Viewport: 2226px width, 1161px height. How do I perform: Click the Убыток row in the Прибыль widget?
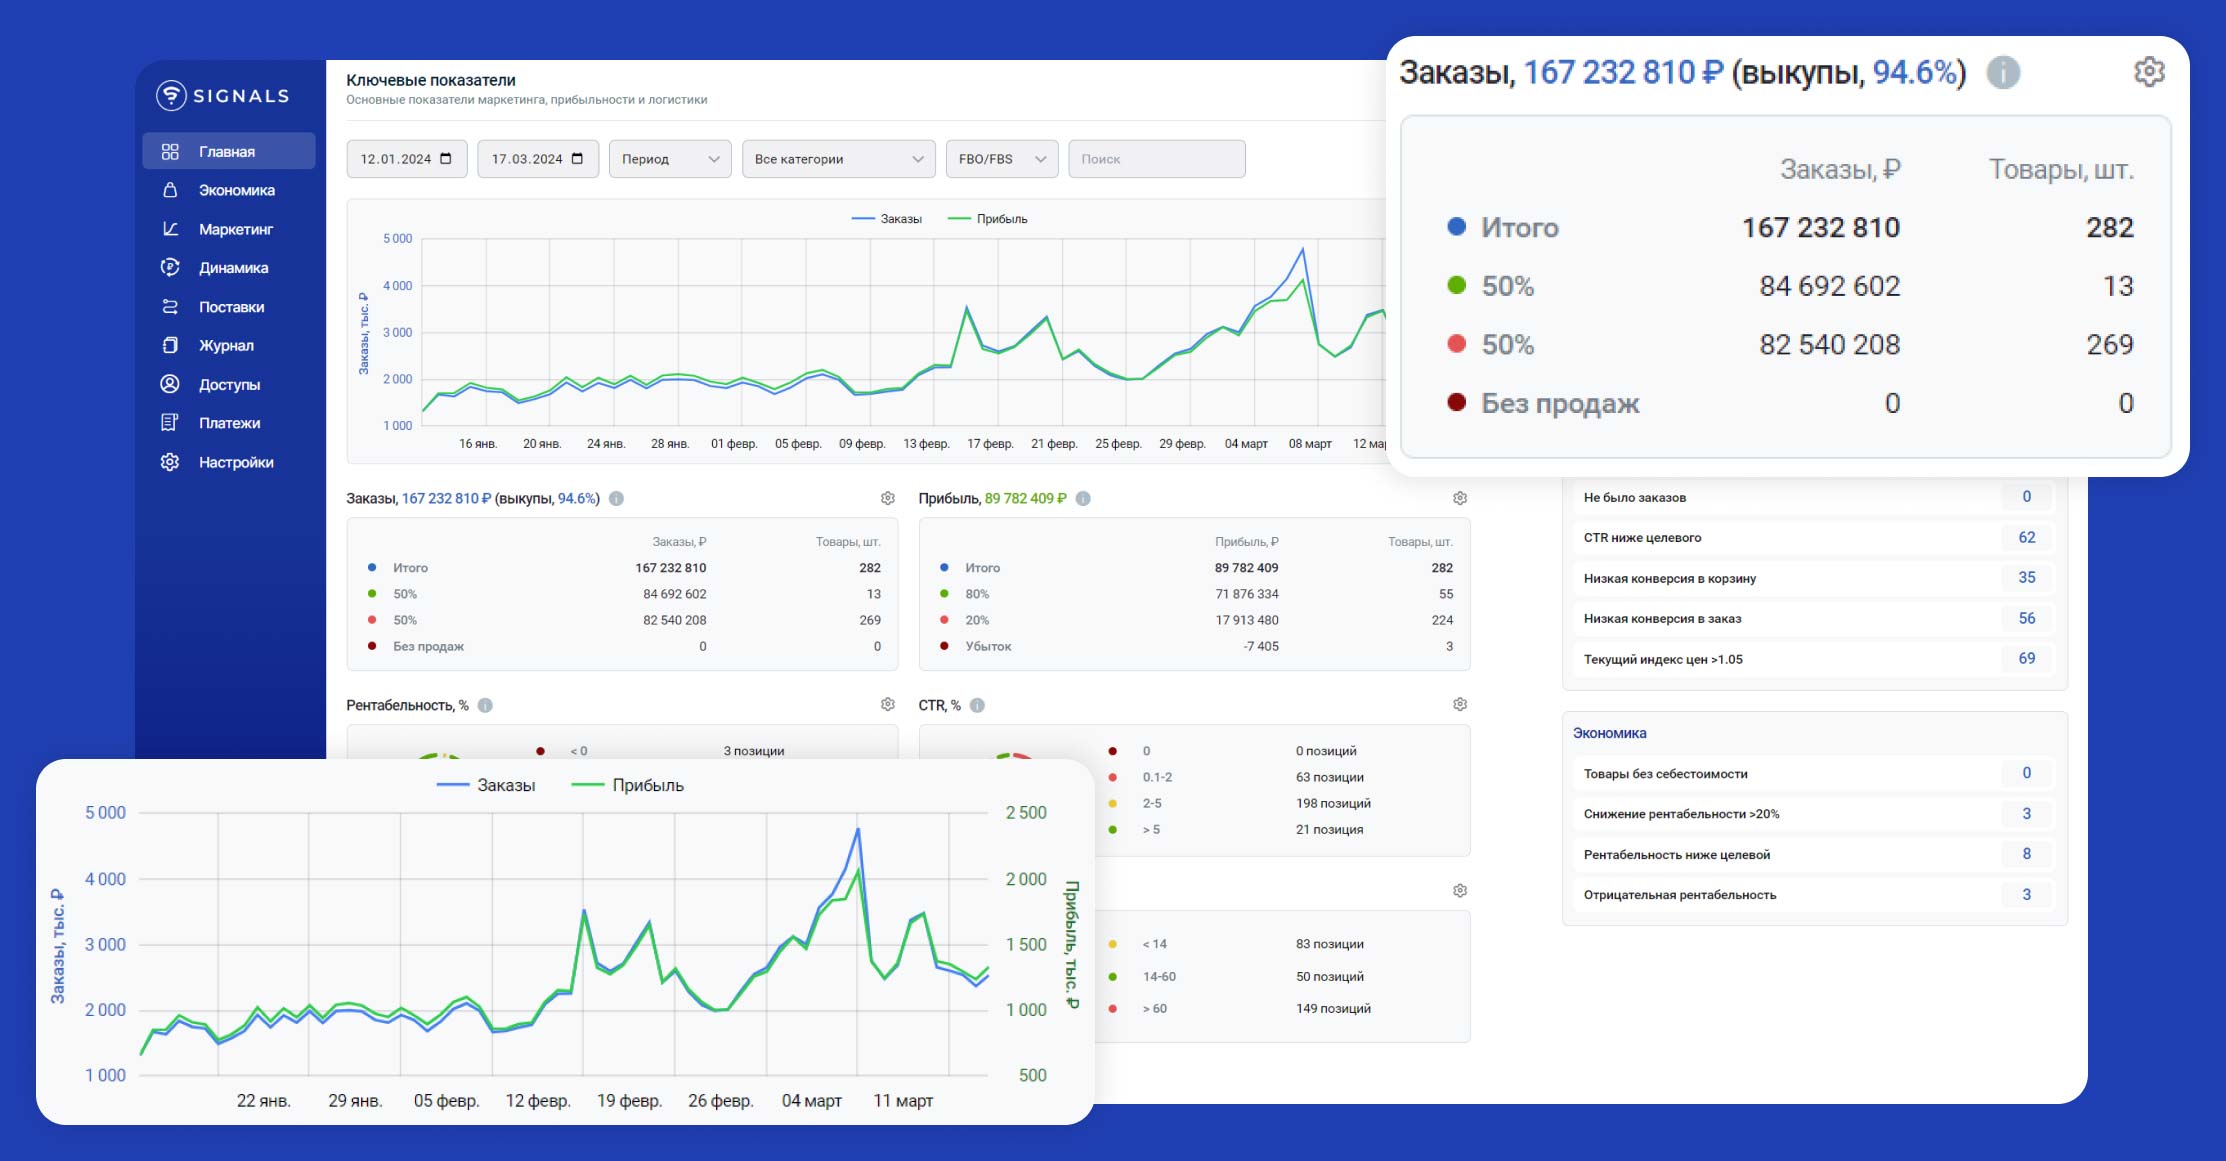tap(1194, 646)
